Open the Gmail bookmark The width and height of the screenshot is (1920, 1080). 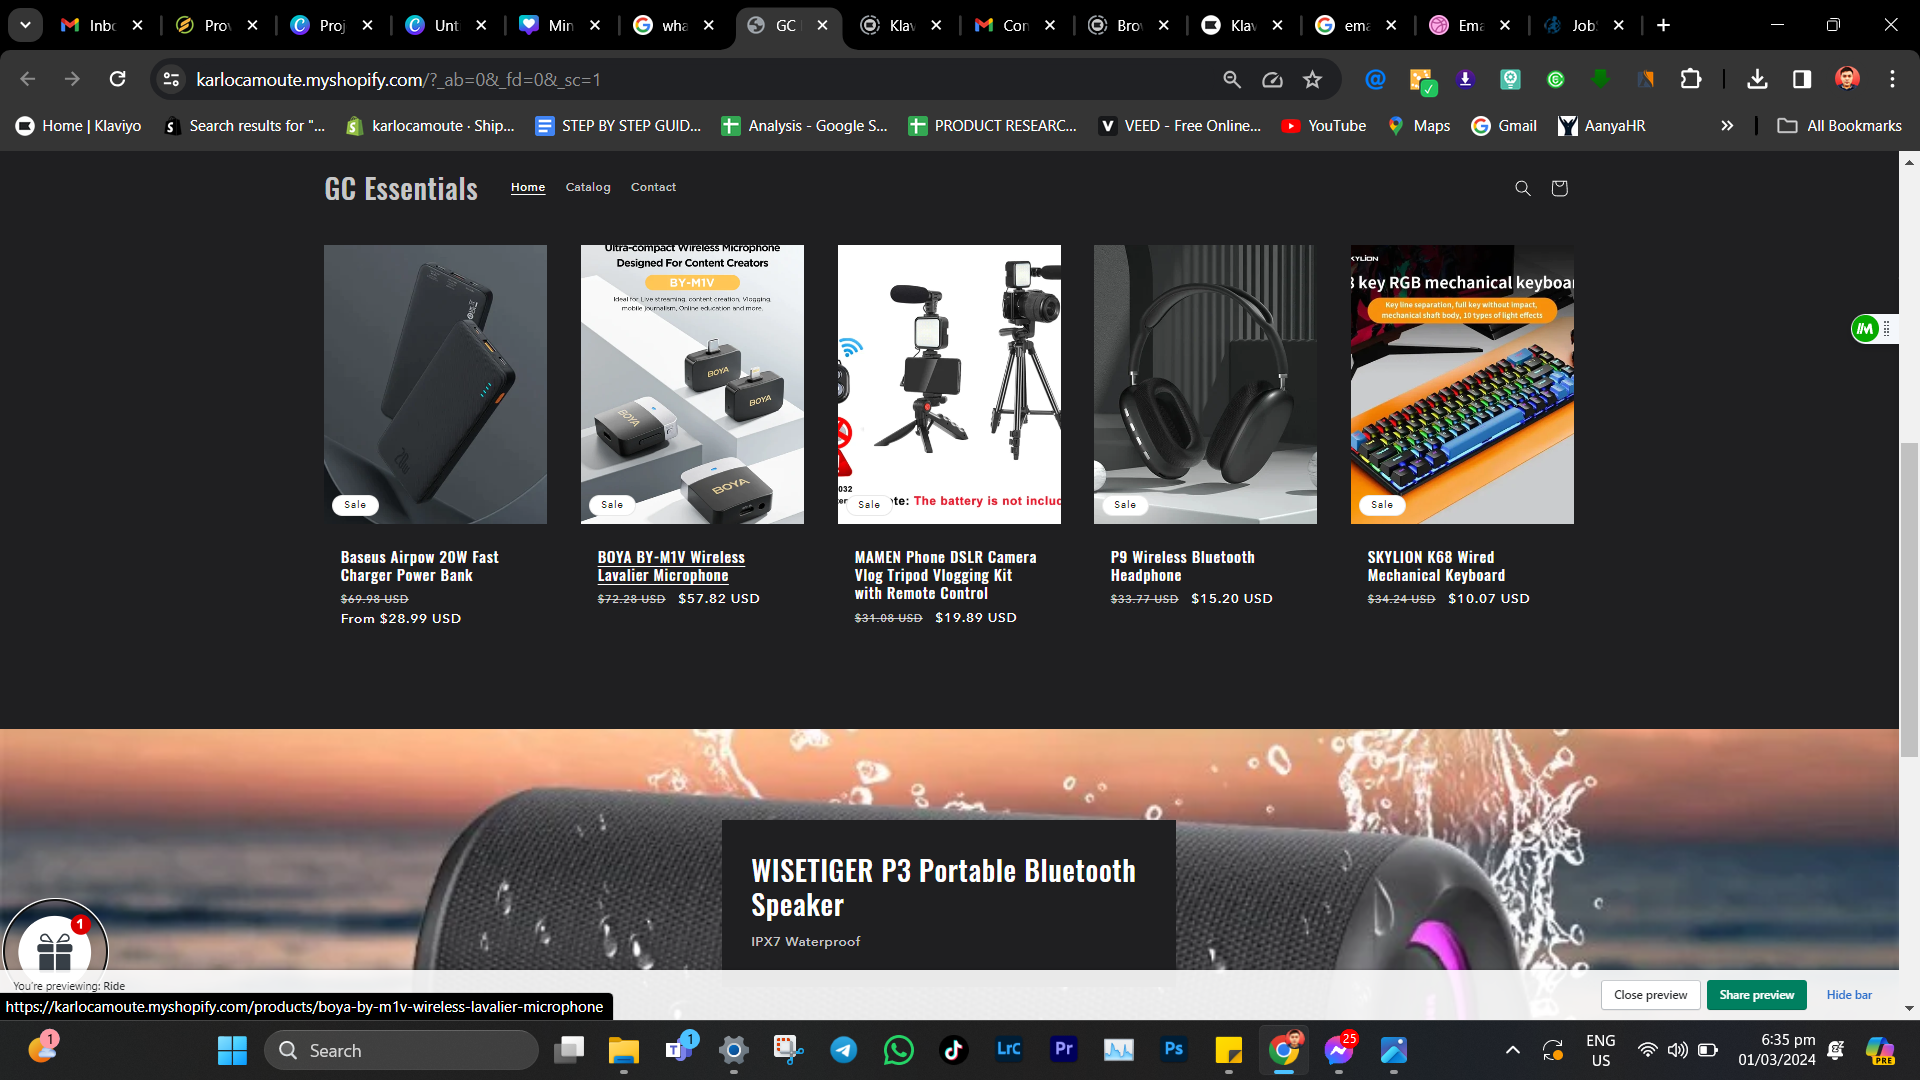coord(1504,125)
